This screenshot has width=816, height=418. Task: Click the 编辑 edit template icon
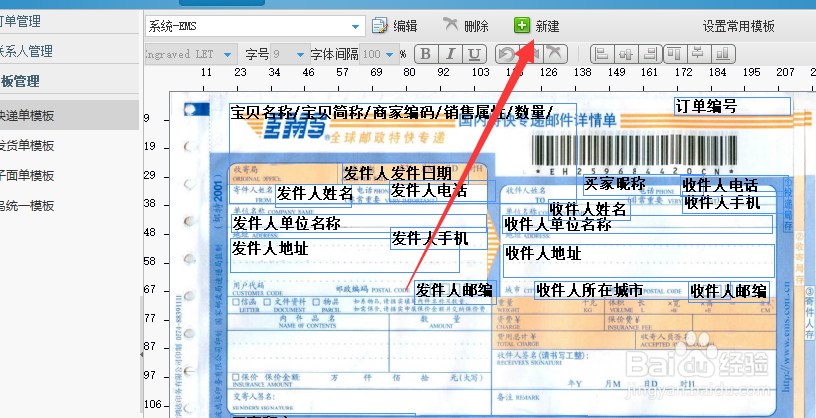tap(380, 26)
